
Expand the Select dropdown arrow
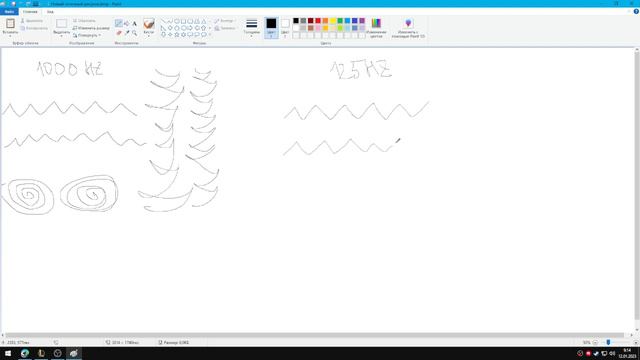point(62,36)
